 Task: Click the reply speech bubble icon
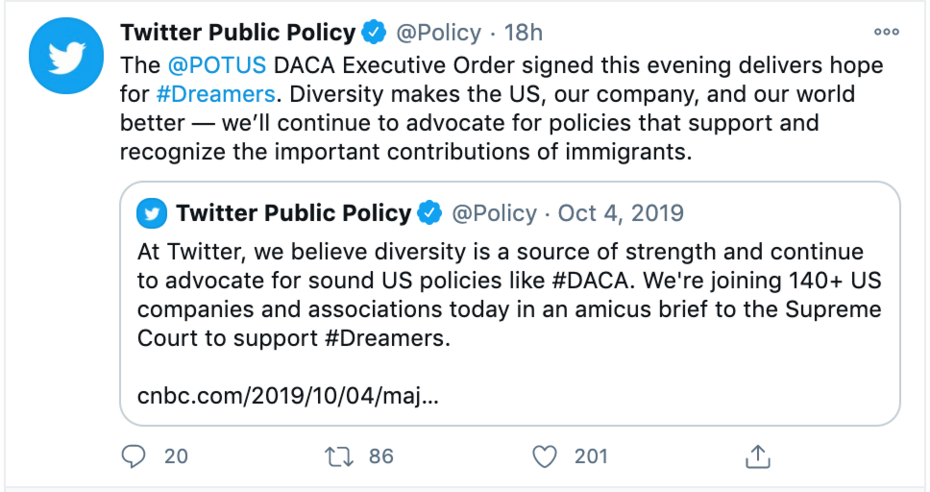click(x=134, y=457)
